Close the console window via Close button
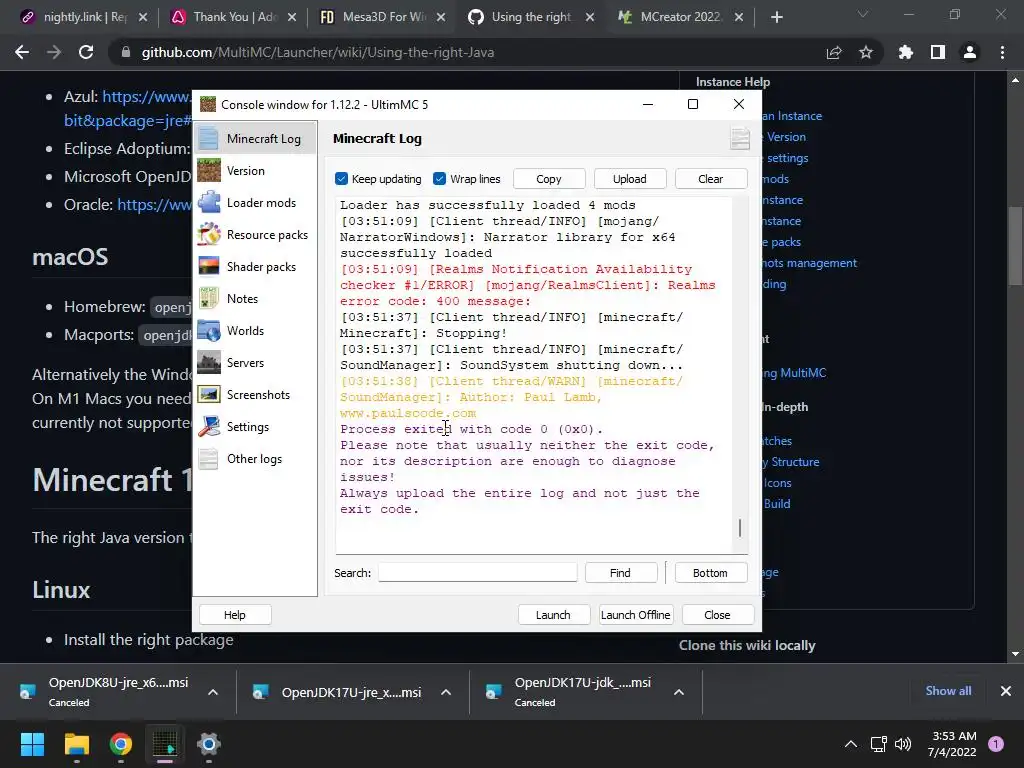The image size is (1024, 768). 718,615
